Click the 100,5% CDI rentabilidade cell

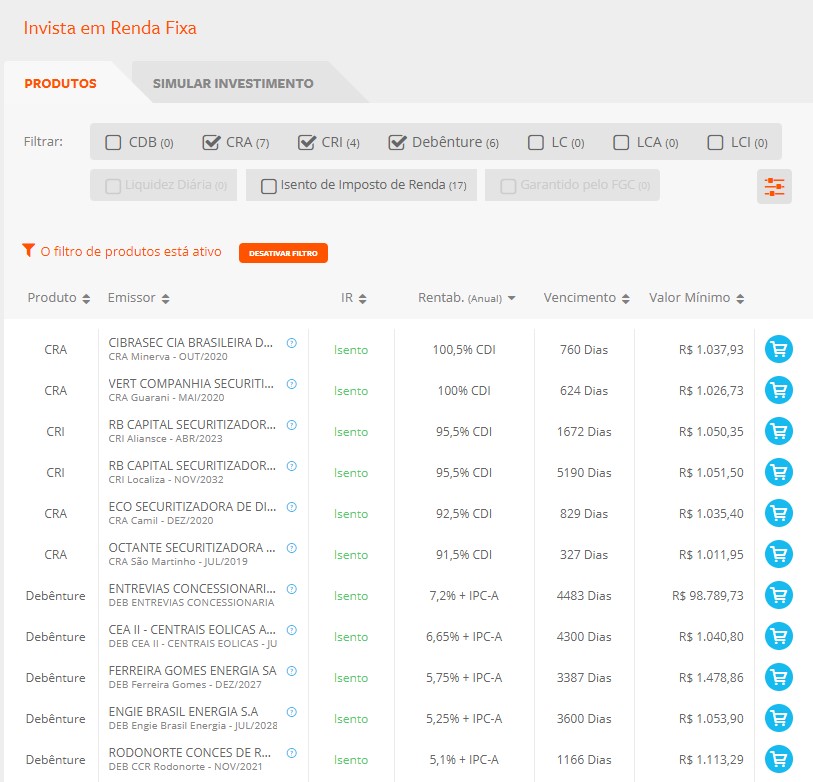click(x=464, y=350)
